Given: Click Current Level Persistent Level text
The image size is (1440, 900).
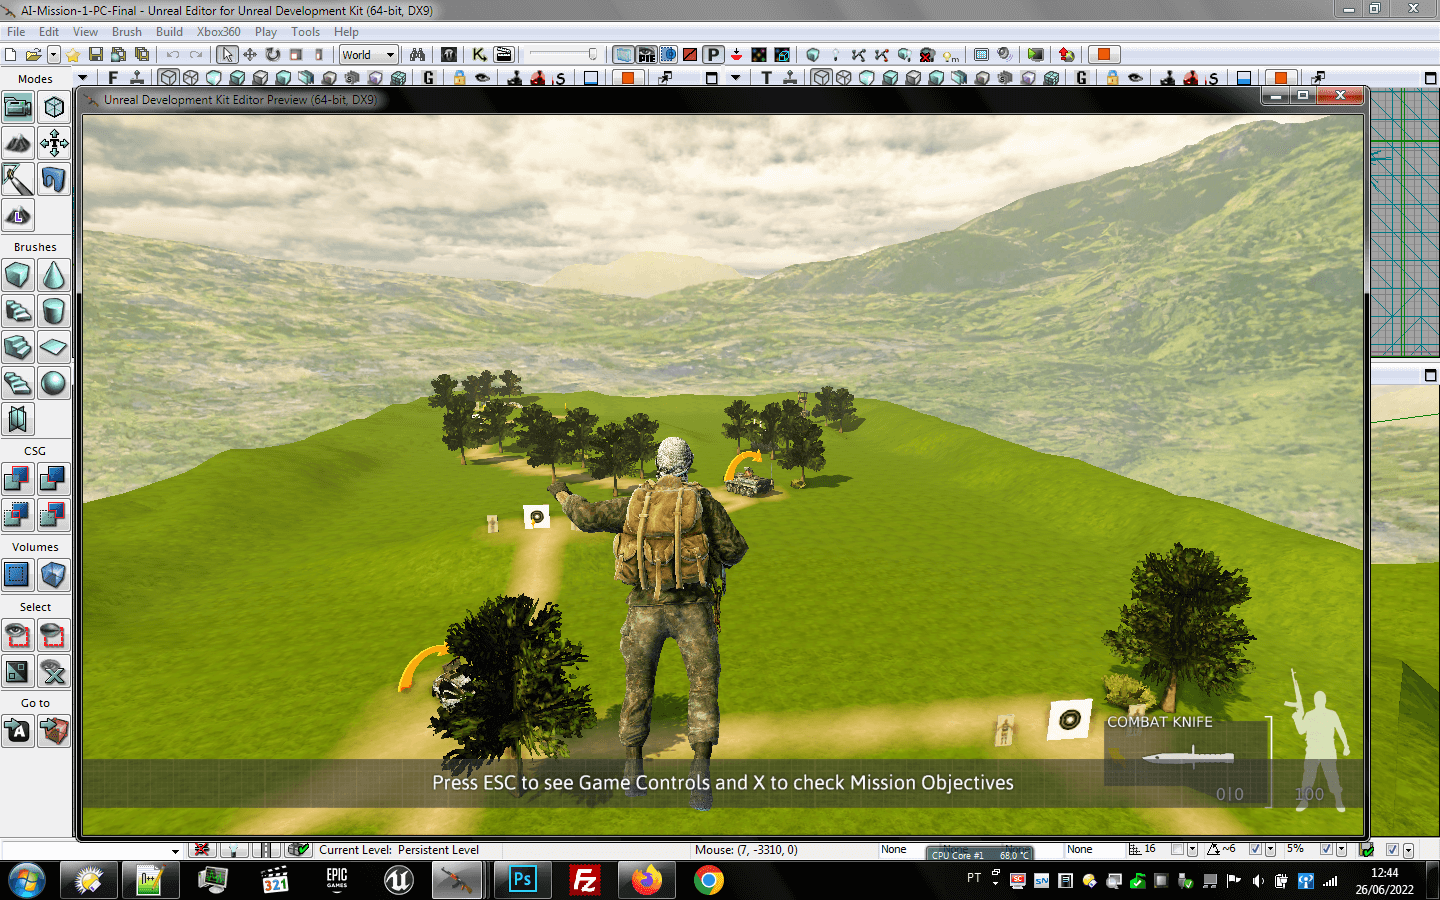Looking at the screenshot, I should click(399, 850).
